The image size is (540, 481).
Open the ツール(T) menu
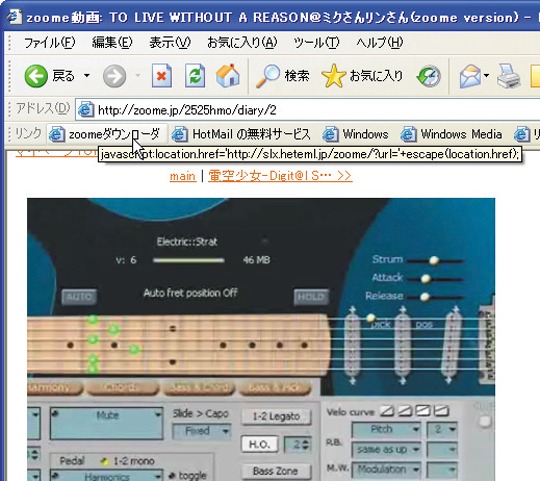(316, 43)
